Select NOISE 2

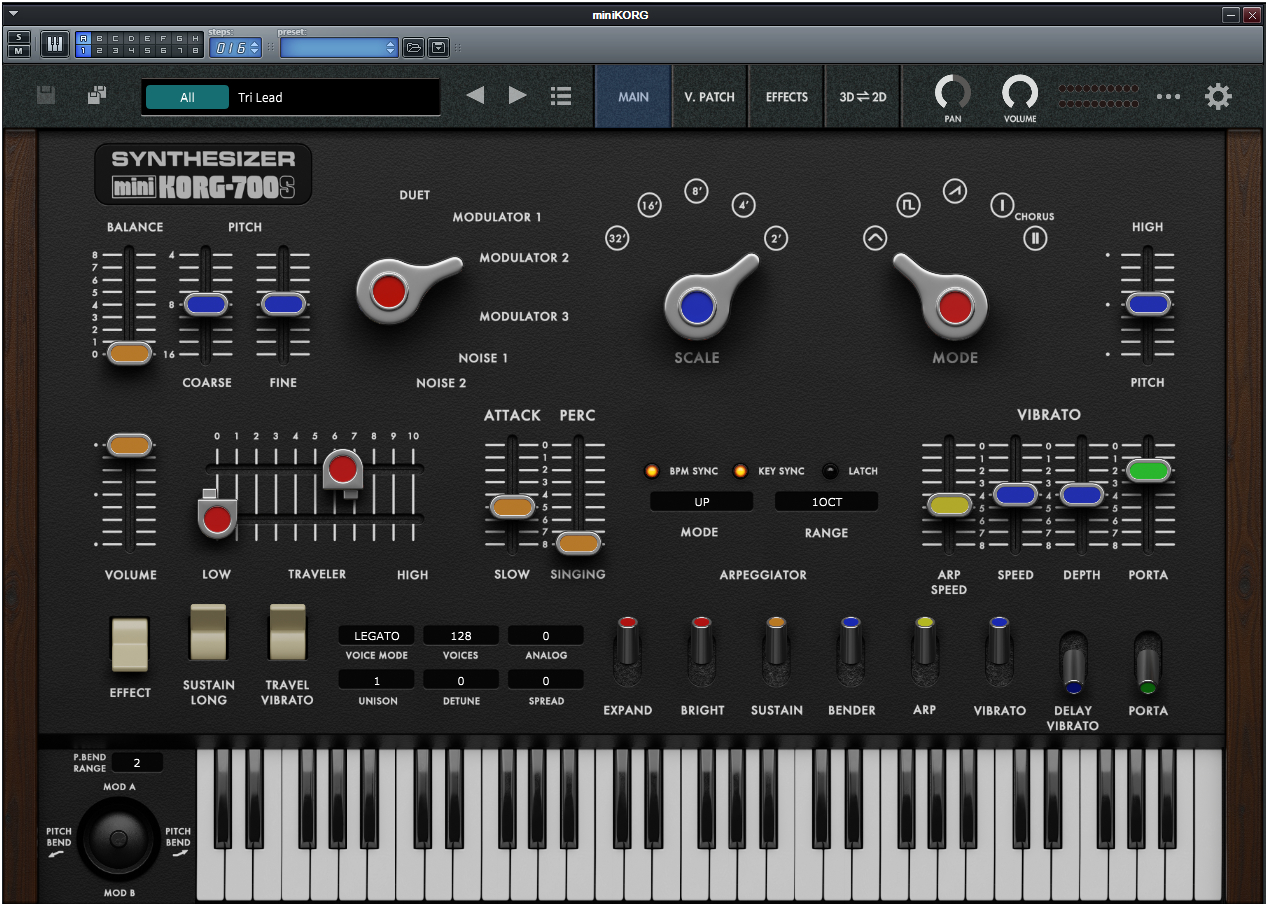click(441, 383)
